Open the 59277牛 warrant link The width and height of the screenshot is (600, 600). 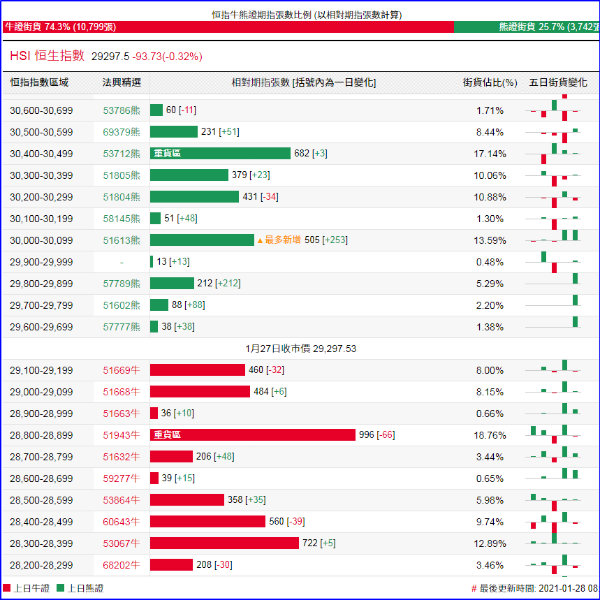(x=121, y=478)
